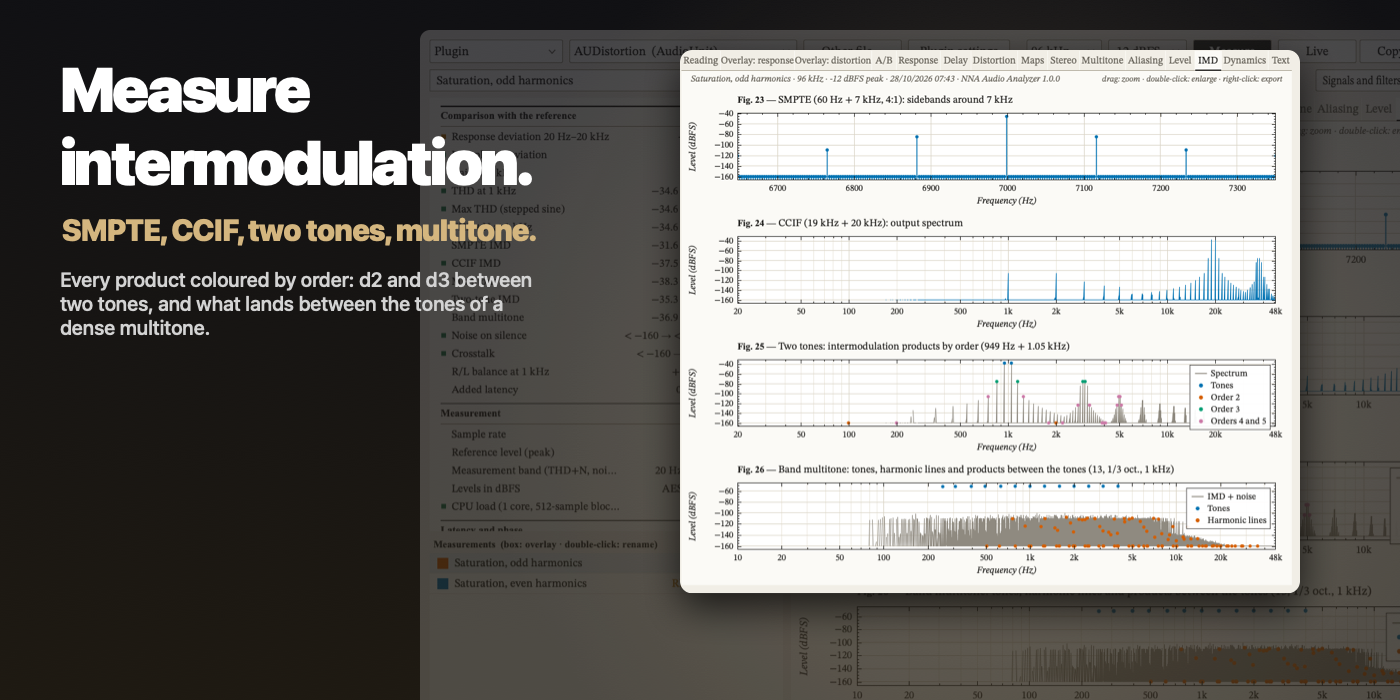
Task: Select the Delay tab
Action: [955, 61]
